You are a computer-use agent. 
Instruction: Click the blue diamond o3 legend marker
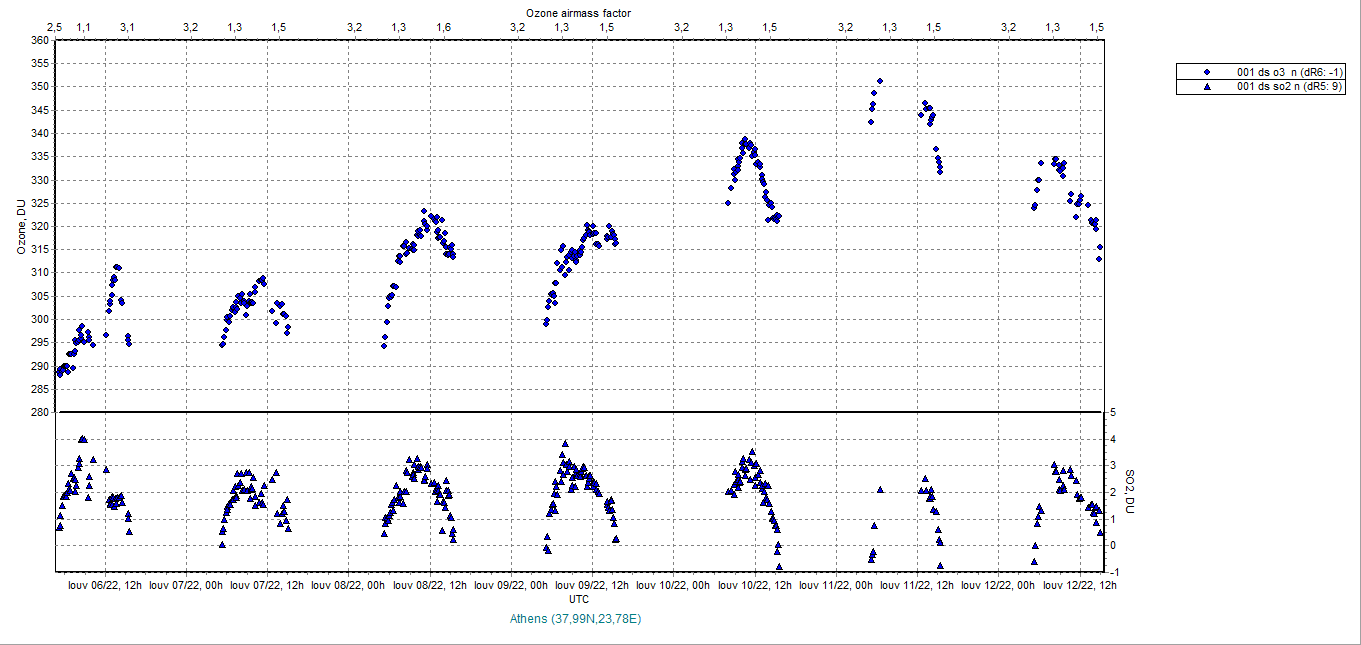[x=1206, y=72]
